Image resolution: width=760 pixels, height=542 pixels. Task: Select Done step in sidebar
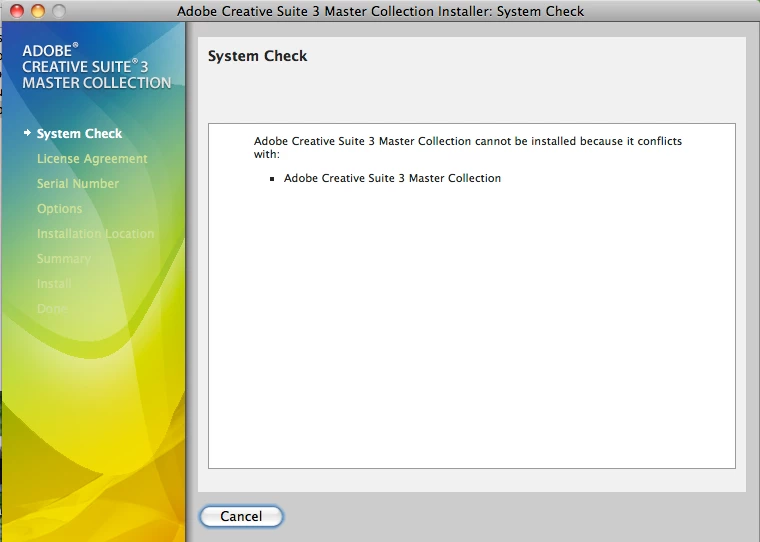(52, 309)
